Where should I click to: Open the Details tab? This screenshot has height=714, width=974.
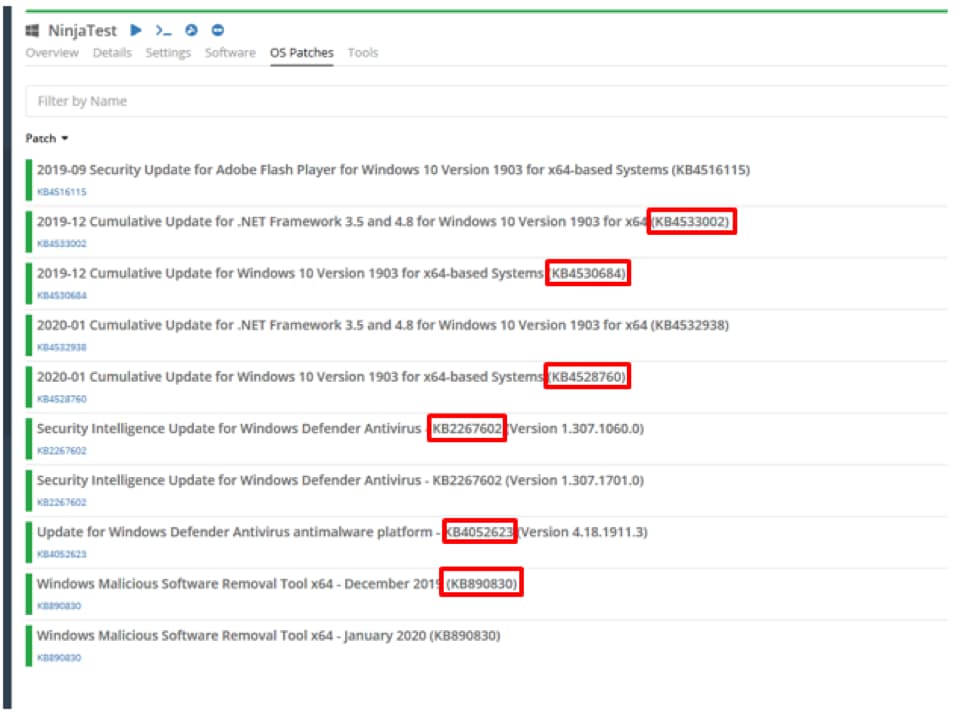point(112,53)
